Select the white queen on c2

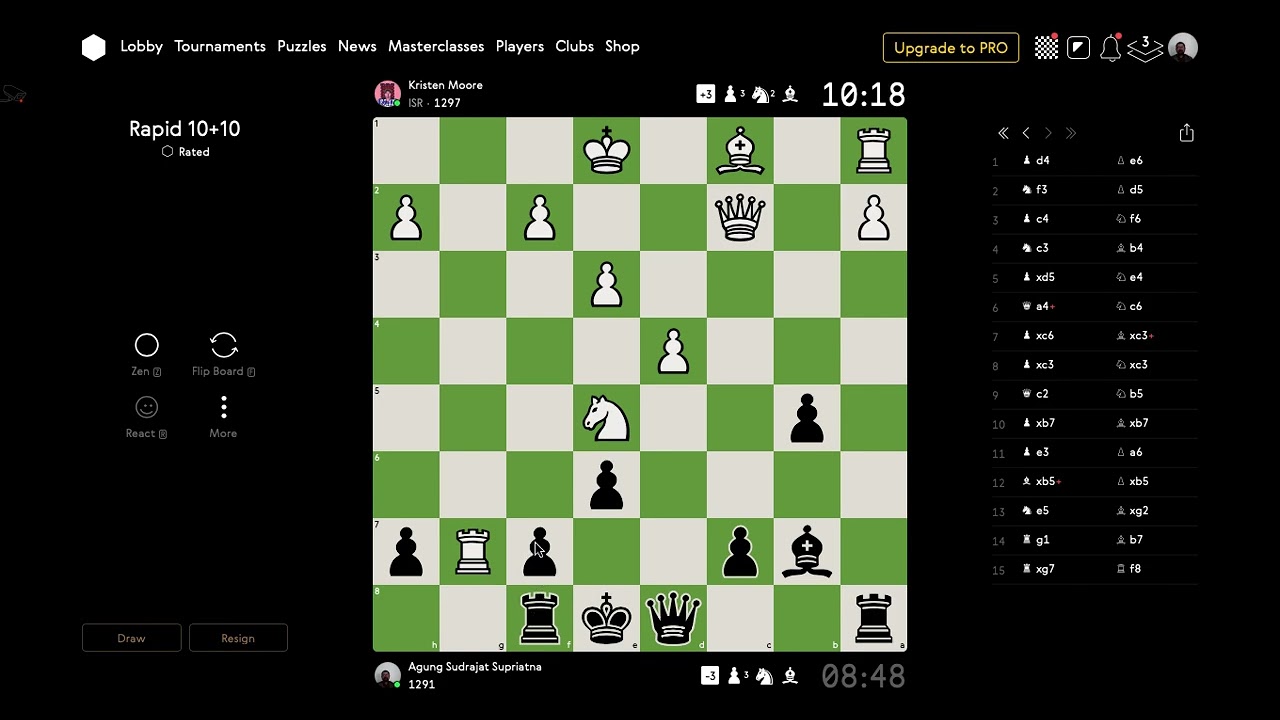[x=740, y=218]
